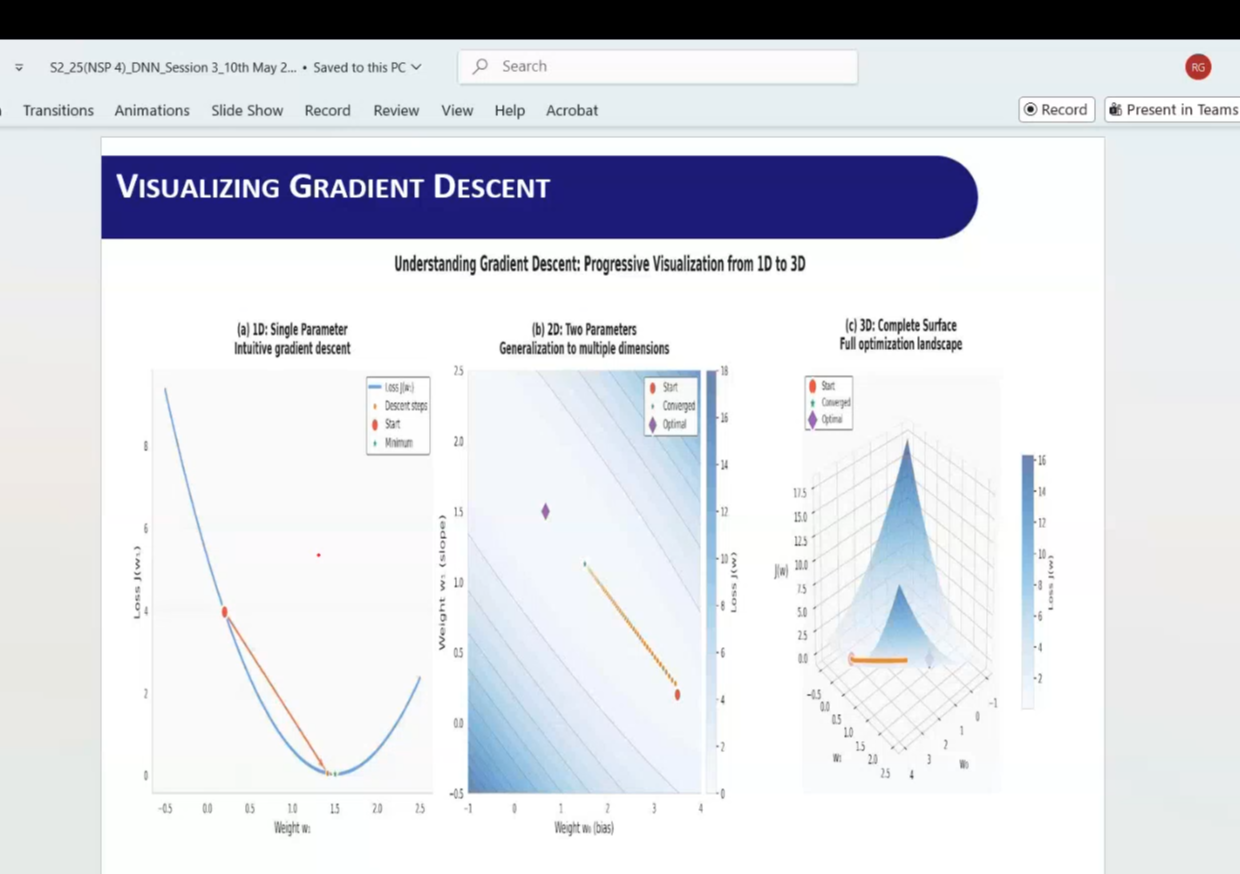Click the legend box of the 2D chart
Screen dimensions: 1240x874
pos(671,405)
